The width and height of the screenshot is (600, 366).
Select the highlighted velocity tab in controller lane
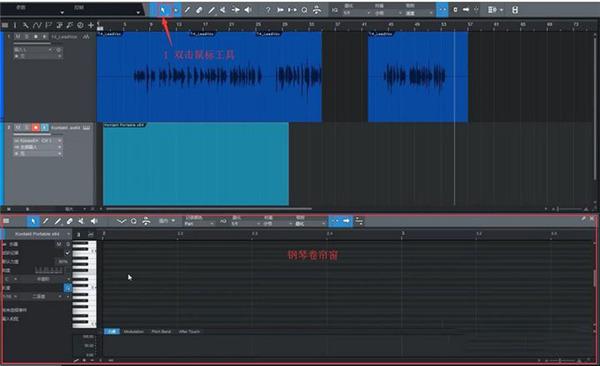pyautogui.click(x=112, y=332)
